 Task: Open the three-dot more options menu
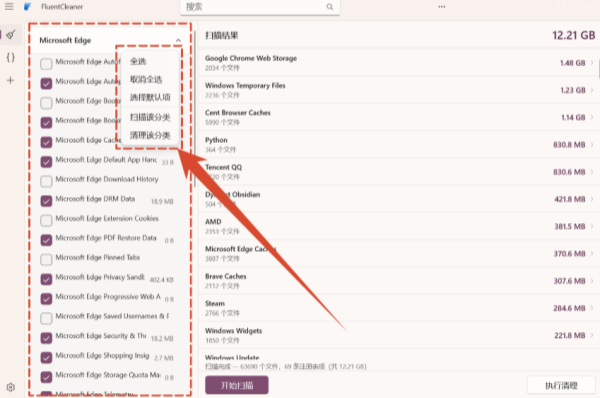coord(442,7)
